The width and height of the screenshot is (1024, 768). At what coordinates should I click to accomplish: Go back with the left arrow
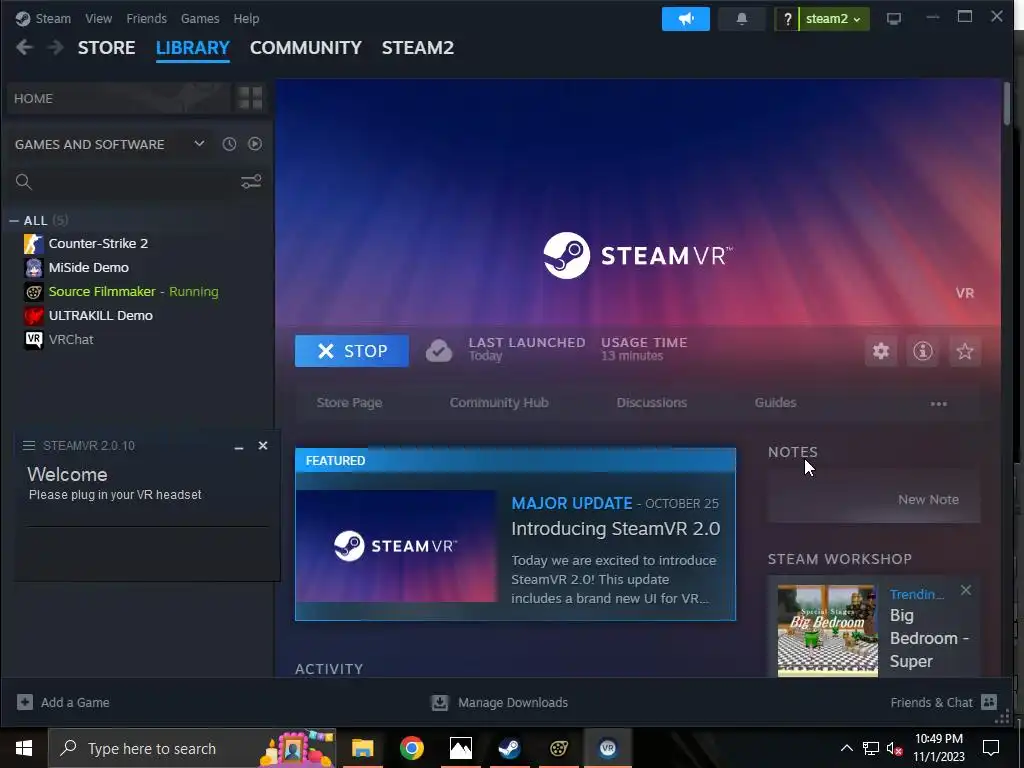pyautogui.click(x=24, y=48)
